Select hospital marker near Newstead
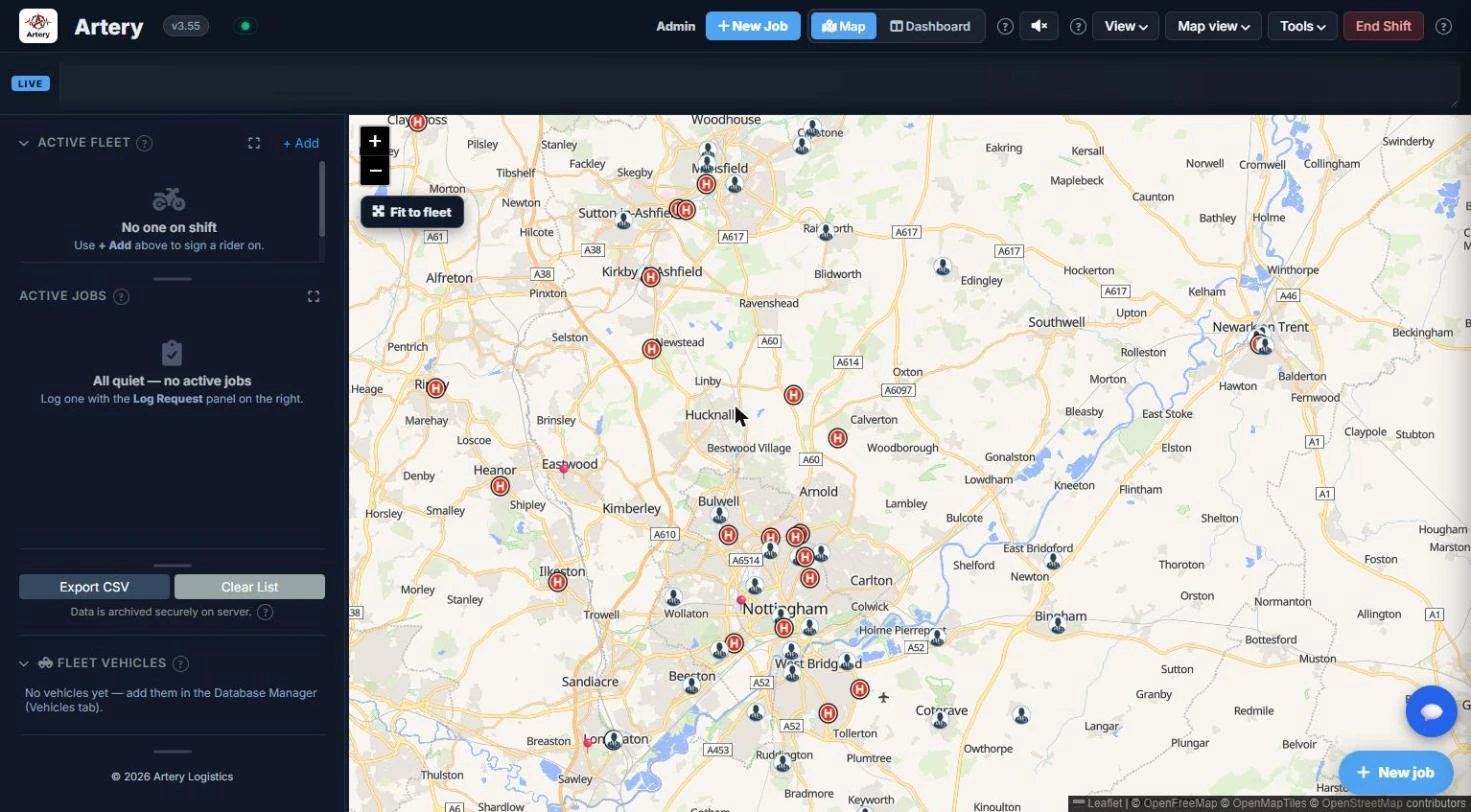Viewport: 1471px width, 812px height. point(652,349)
